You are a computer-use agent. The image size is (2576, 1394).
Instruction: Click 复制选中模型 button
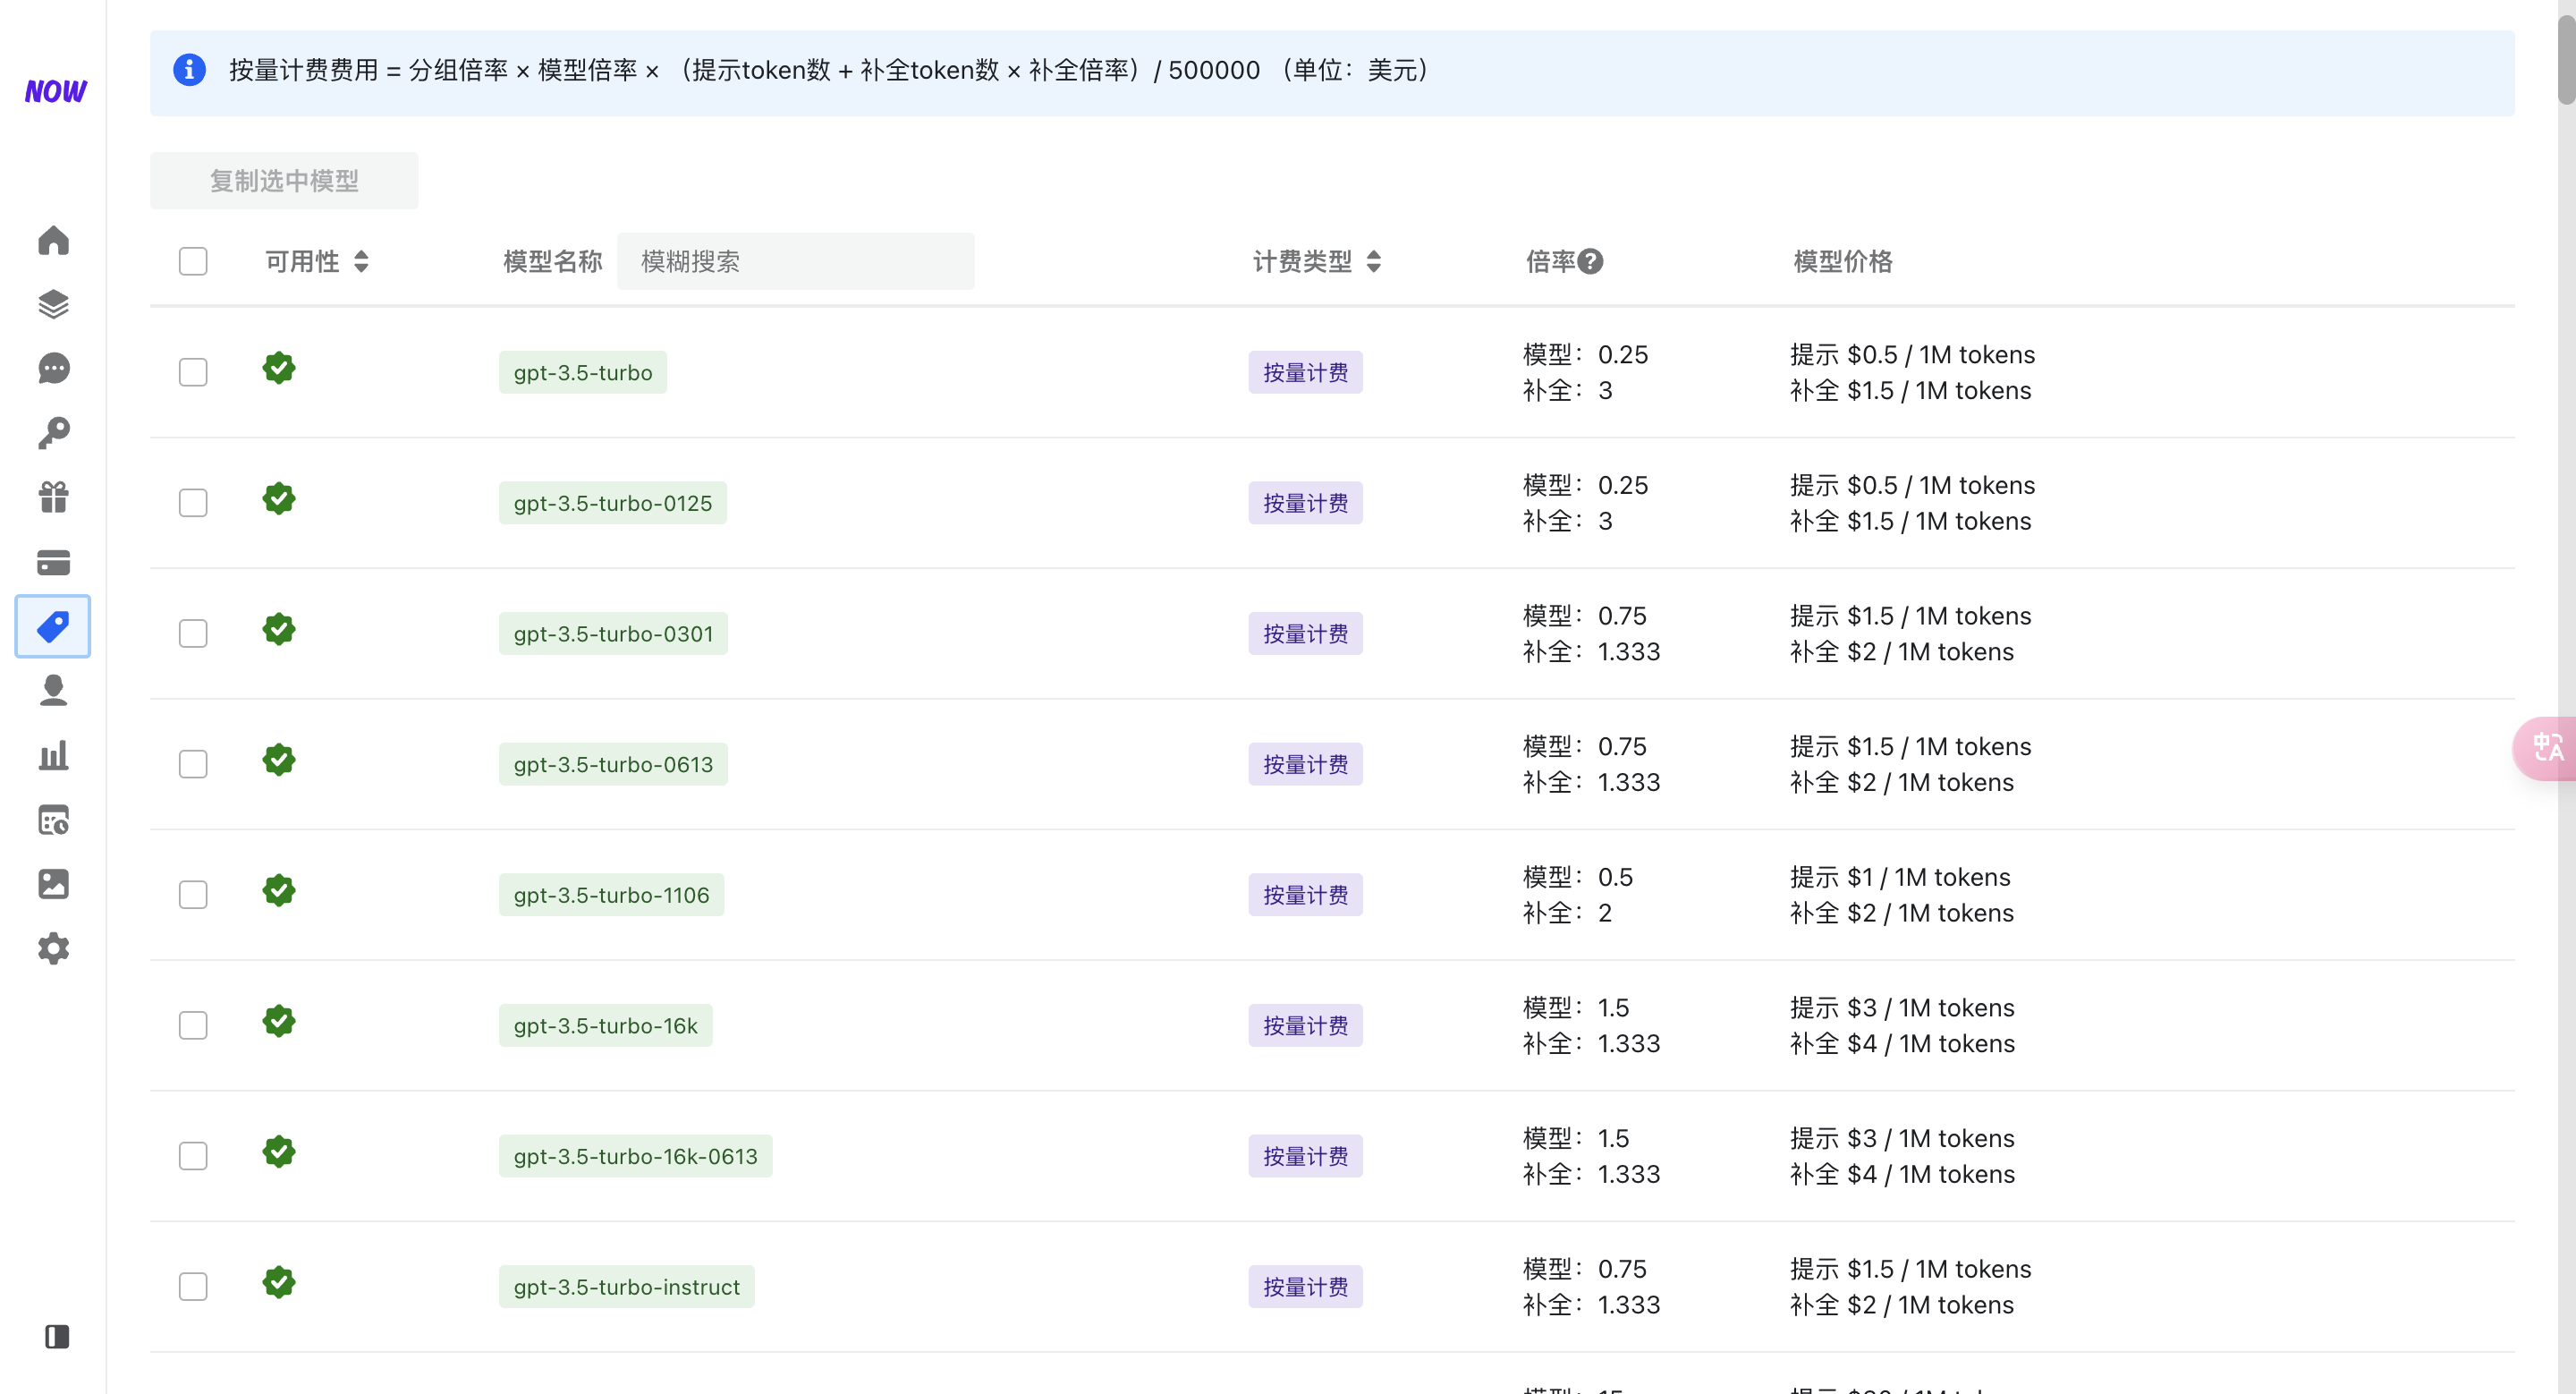[x=284, y=181]
